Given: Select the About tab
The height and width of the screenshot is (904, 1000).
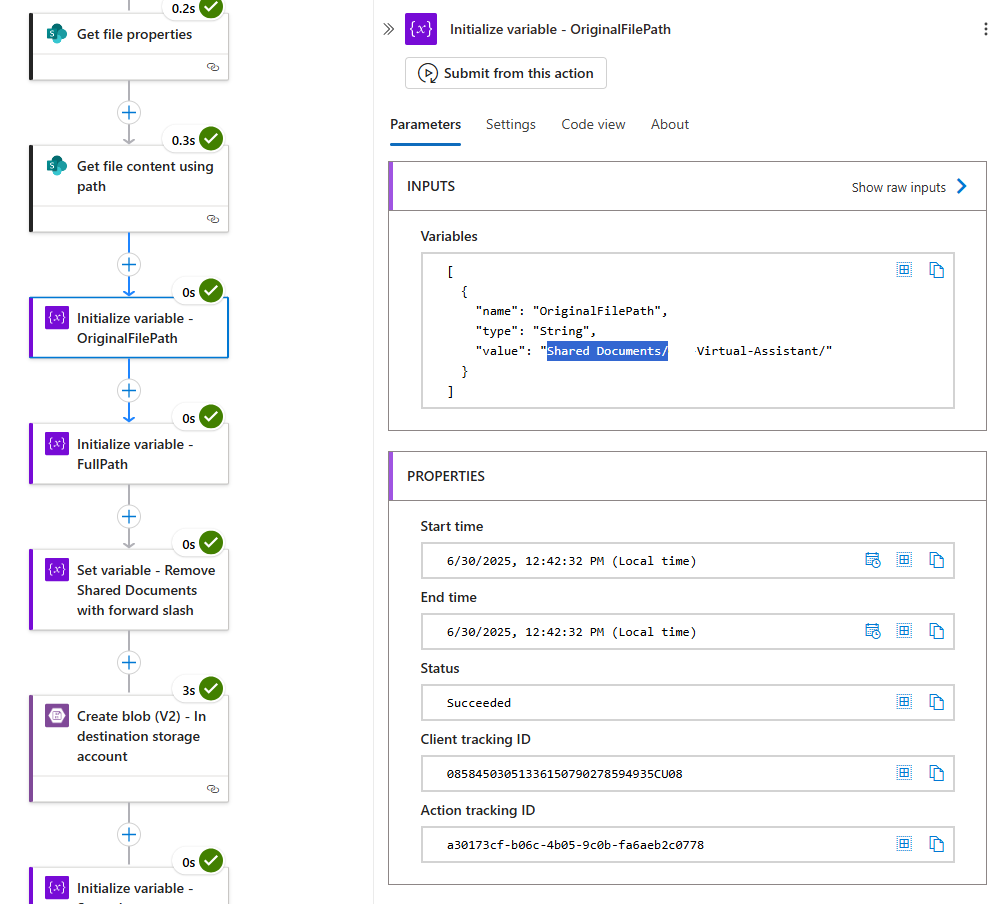Looking at the screenshot, I should click(x=670, y=124).
